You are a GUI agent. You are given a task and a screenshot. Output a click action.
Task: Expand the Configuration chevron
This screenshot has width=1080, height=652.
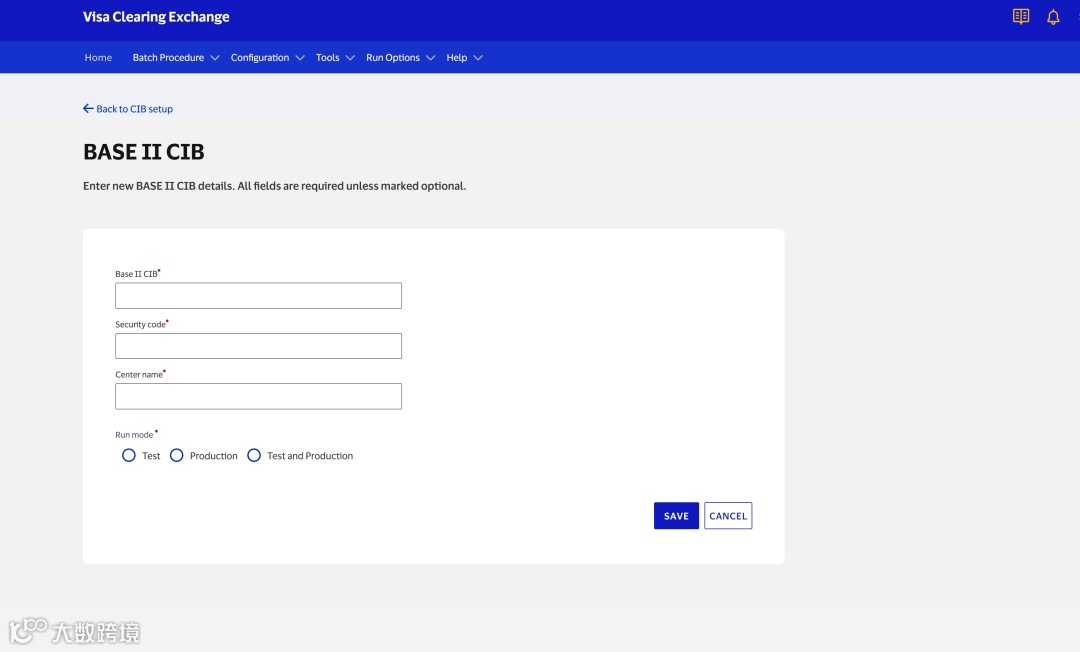(x=300, y=58)
